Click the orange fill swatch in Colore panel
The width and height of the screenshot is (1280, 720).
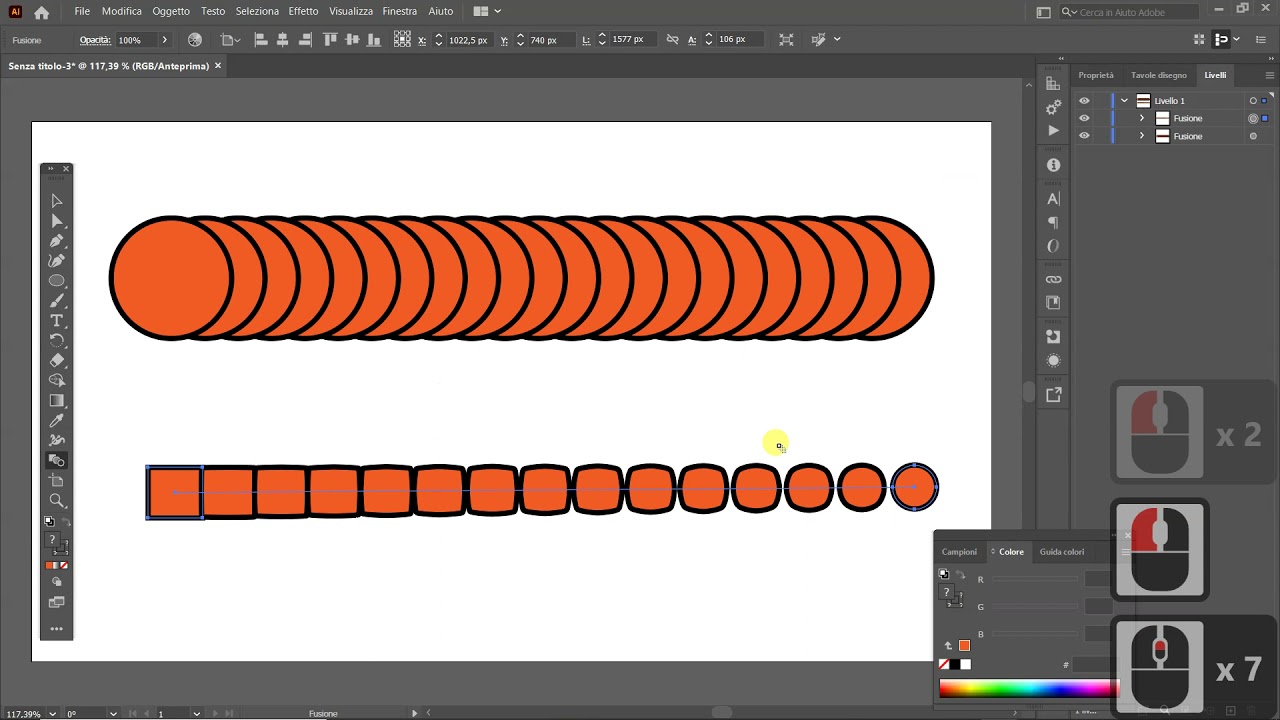click(x=964, y=645)
